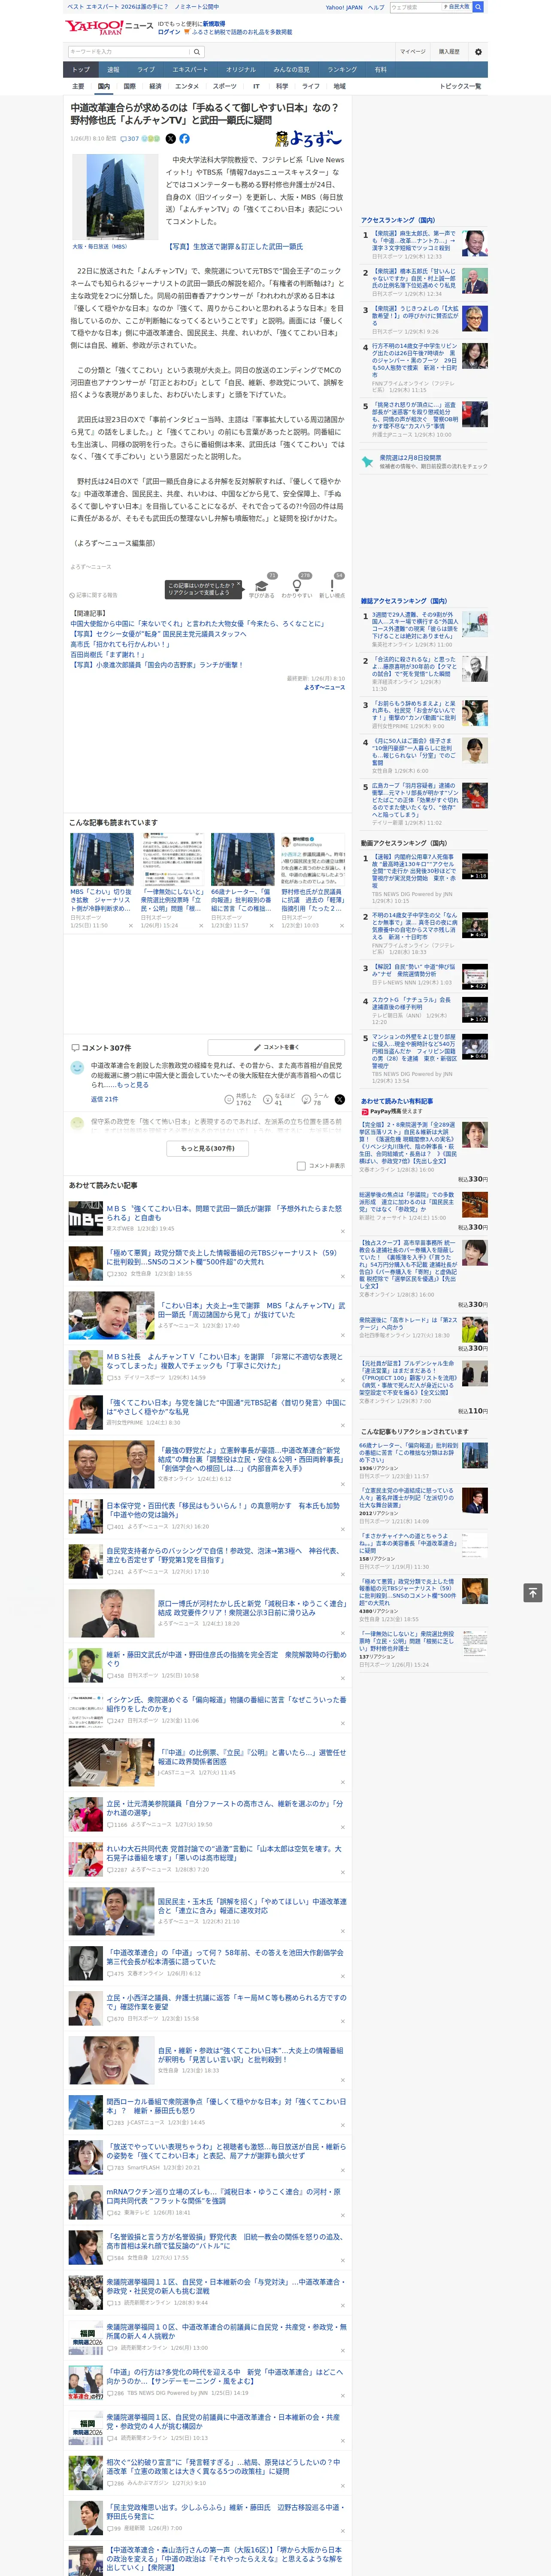Select the トップ main tab

pyautogui.click(x=81, y=69)
